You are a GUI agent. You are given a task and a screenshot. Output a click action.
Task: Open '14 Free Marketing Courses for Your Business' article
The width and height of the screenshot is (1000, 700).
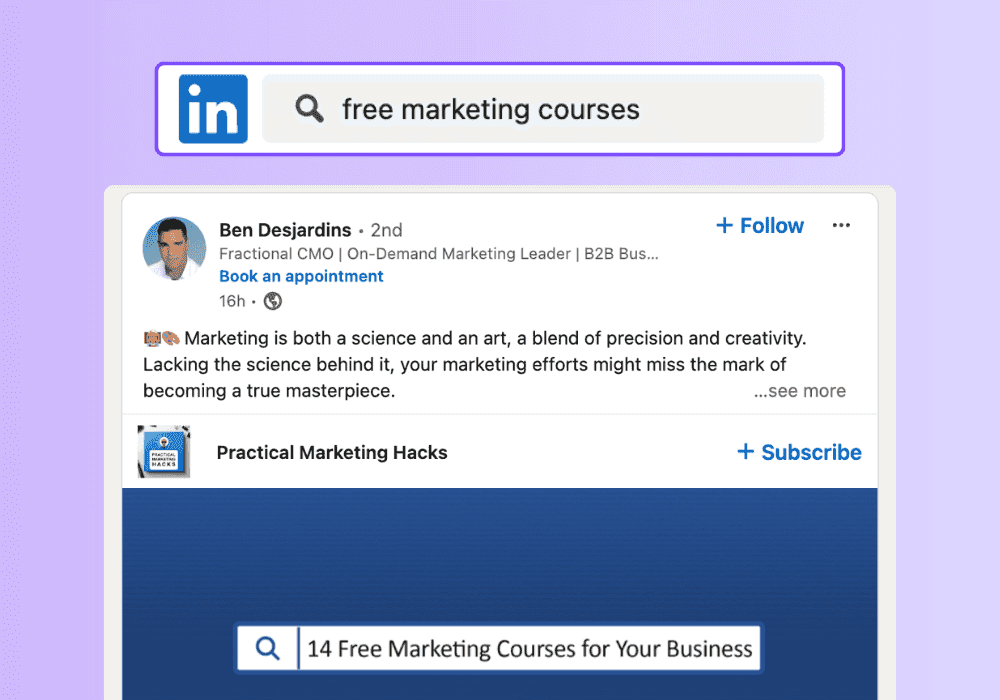coord(529,648)
